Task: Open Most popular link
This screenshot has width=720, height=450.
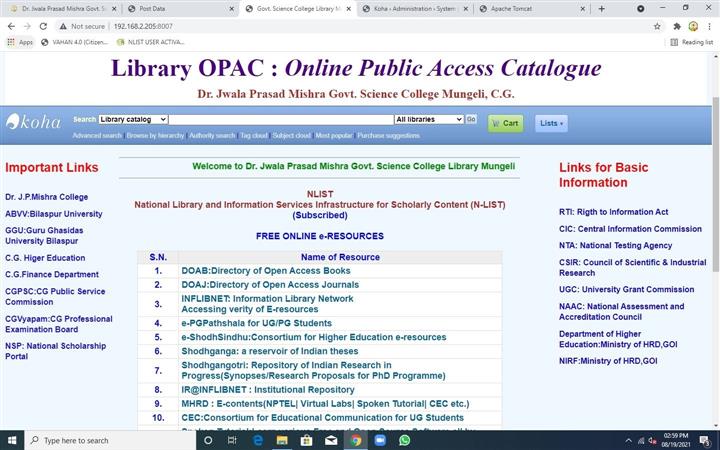Action: point(334,135)
